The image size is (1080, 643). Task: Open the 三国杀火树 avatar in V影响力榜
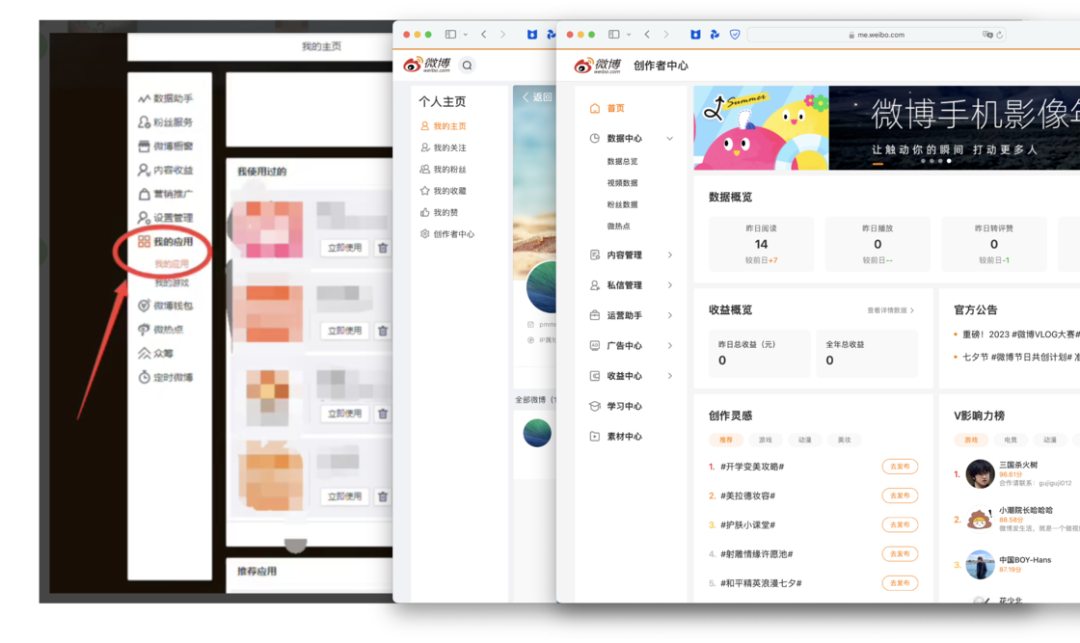pos(979,474)
